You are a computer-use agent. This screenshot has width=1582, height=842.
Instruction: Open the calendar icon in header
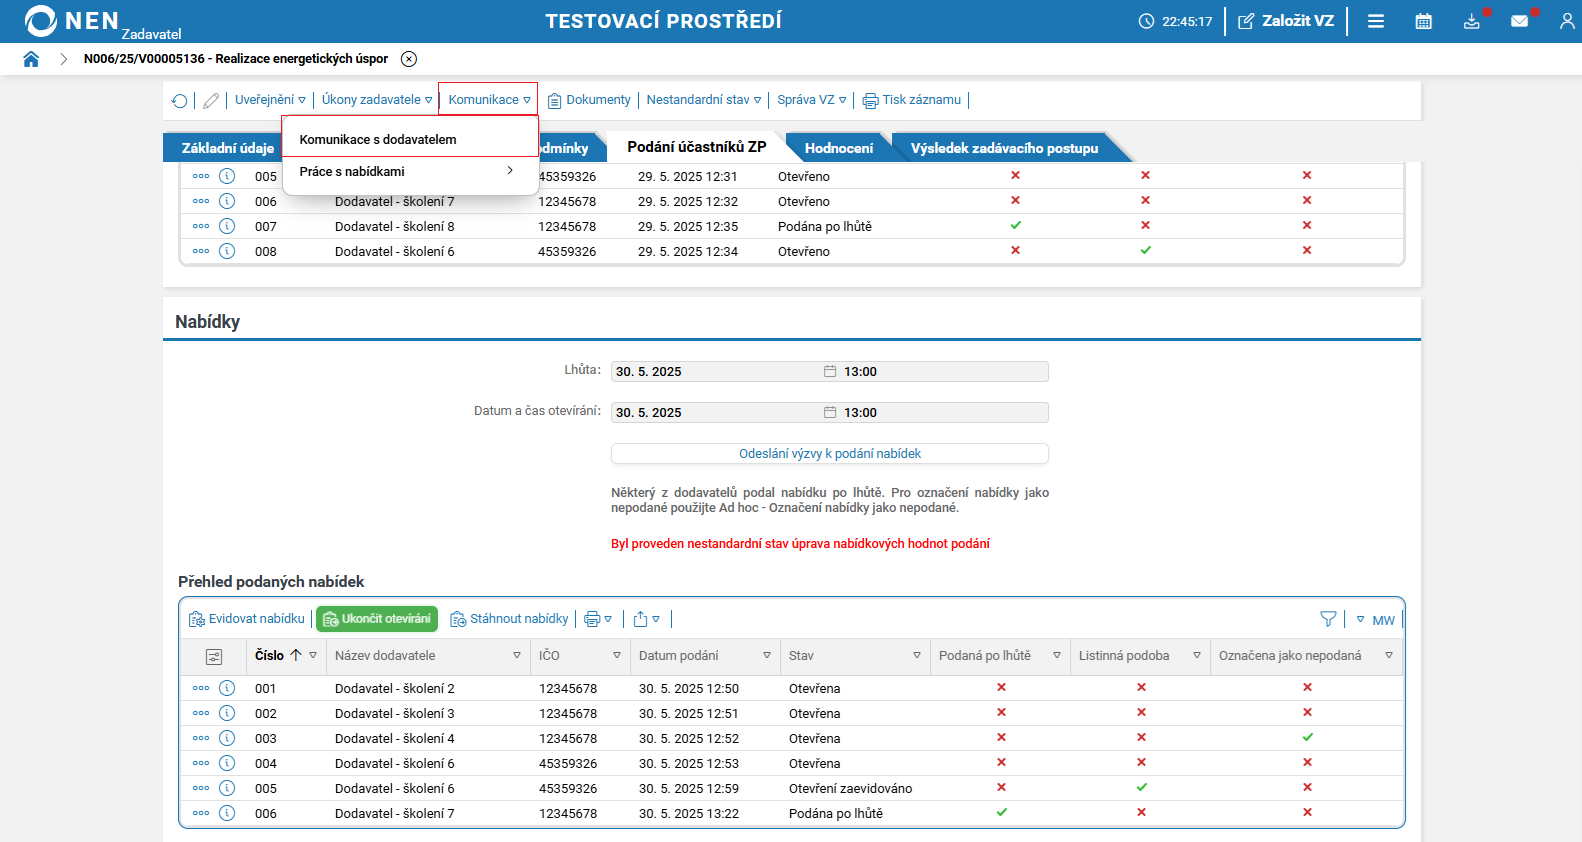point(1423,21)
